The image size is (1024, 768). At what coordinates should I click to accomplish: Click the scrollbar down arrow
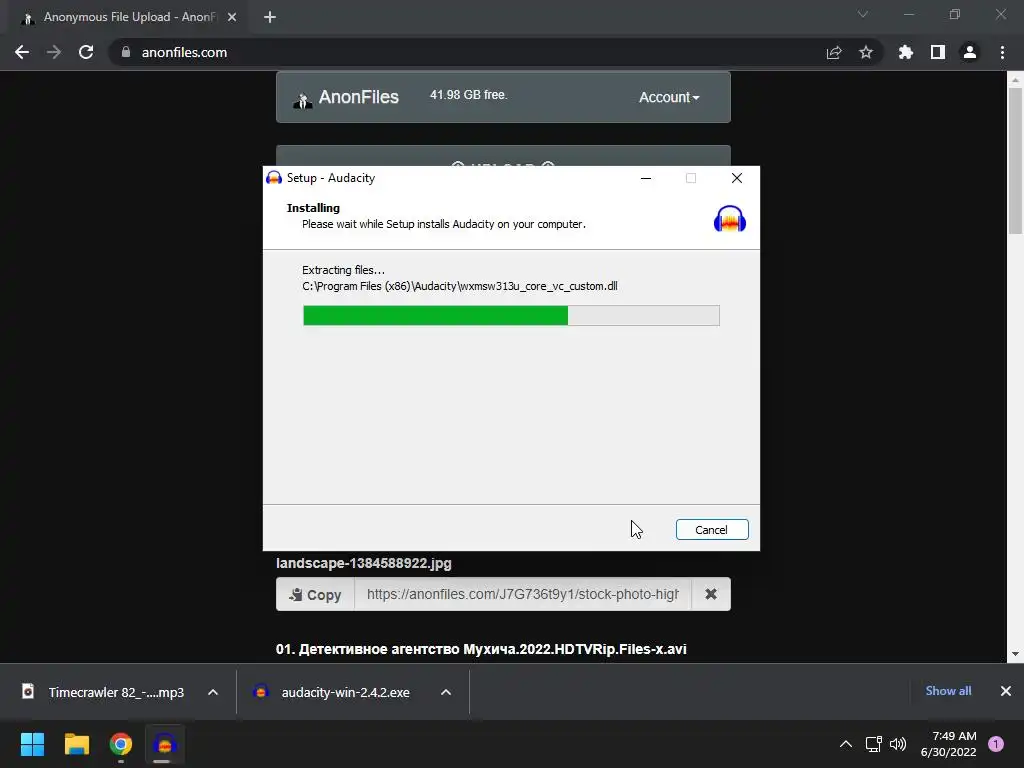click(x=1015, y=654)
